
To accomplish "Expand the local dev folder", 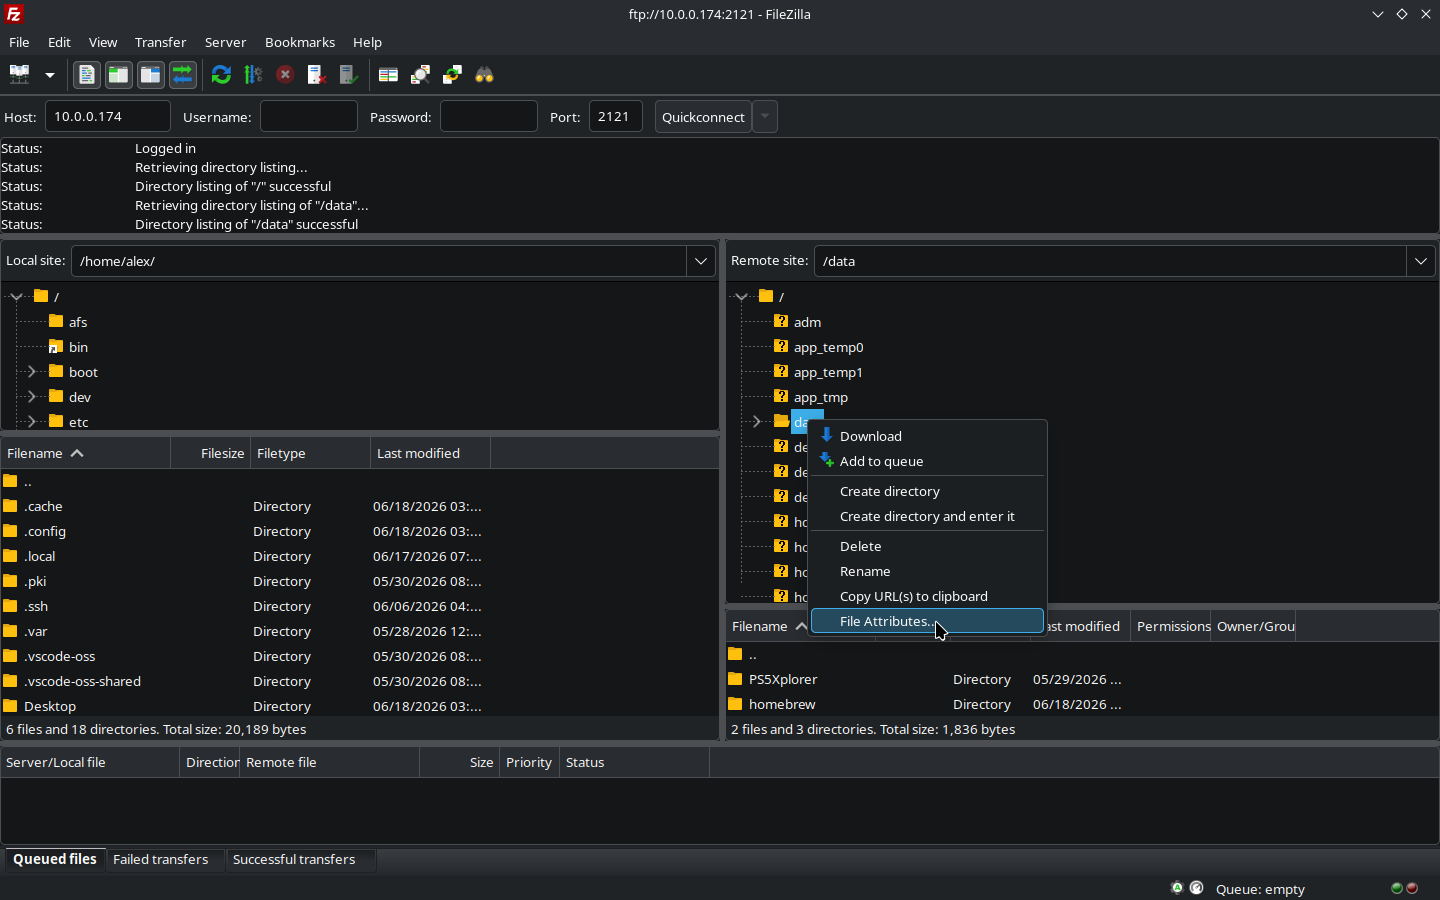I will pyautogui.click(x=31, y=397).
